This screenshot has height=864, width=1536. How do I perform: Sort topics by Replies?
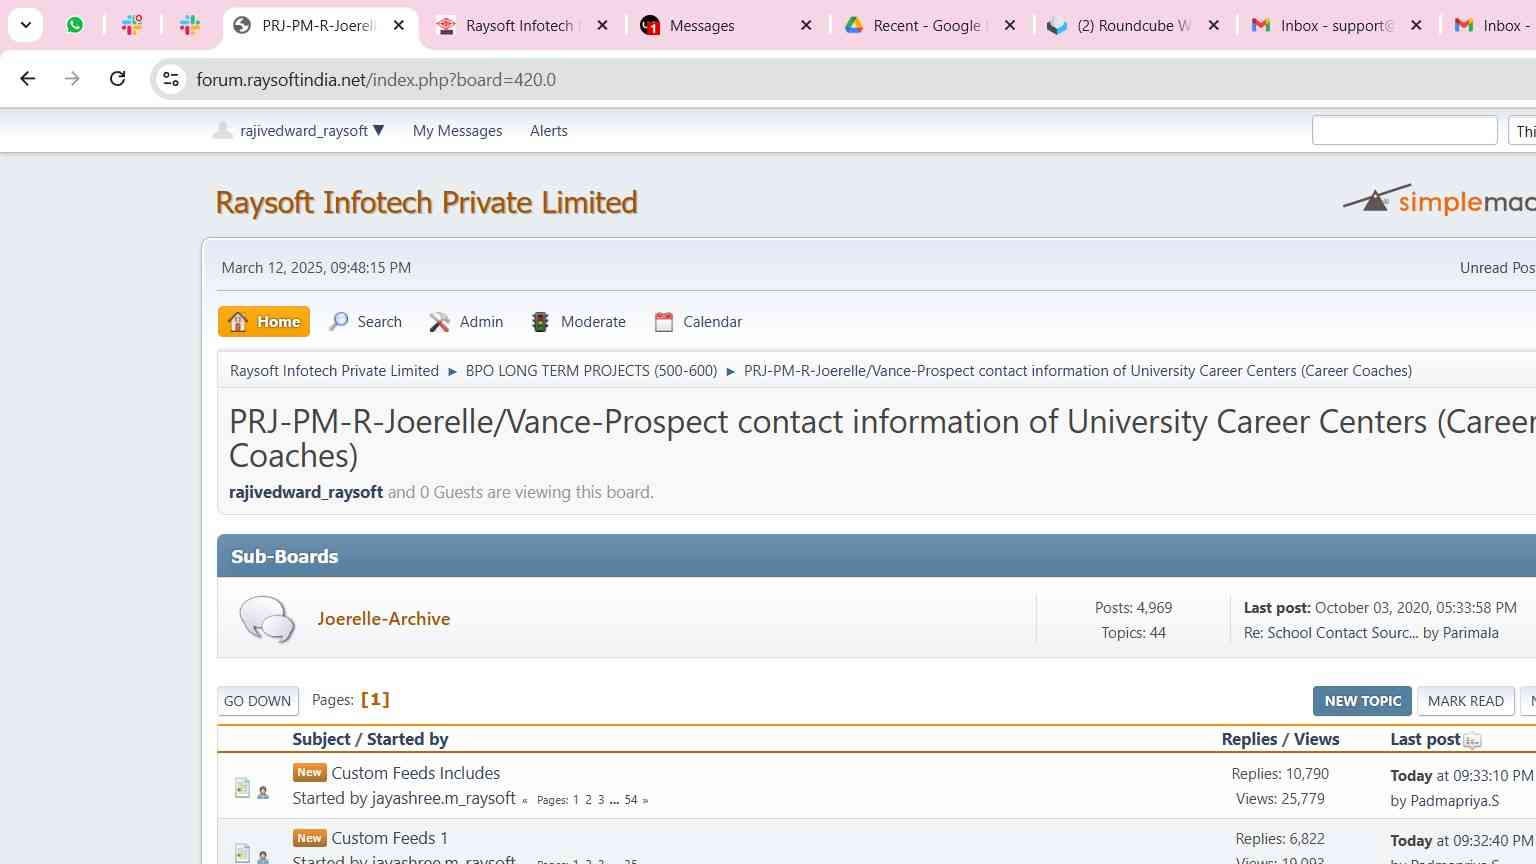[x=1249, y=739]
